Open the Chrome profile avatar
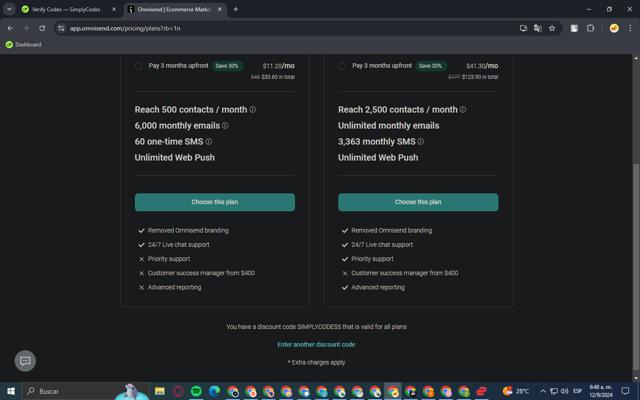The height and width of the screenshot is (400, 640). pyautogui.click(x=614, y=28)
